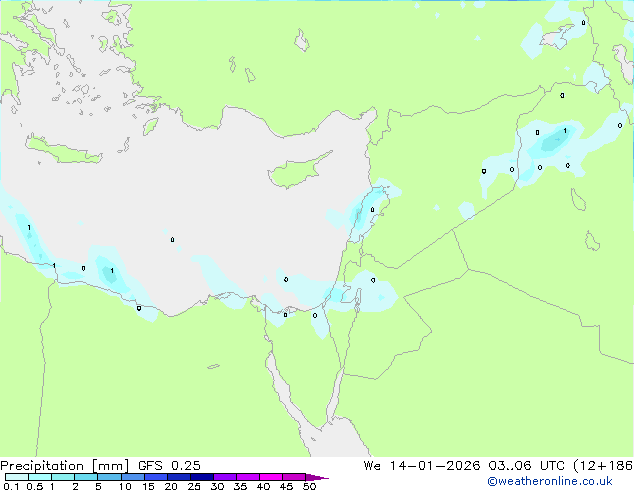Viewport: 634px width, 490px height.
Task: Select the 40–45 mm magenta swatch
Action: (271, 477)
